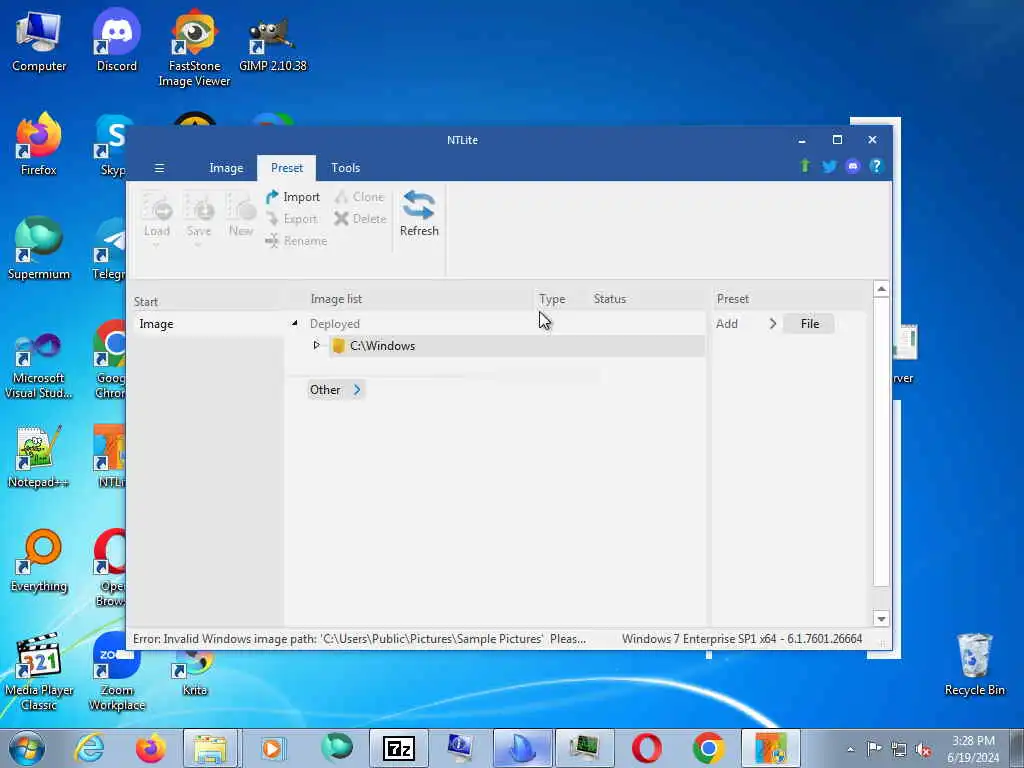Open Windows Explorer folder on taskbar
This screenshot has width=1024, height=768.
(210, 748)
